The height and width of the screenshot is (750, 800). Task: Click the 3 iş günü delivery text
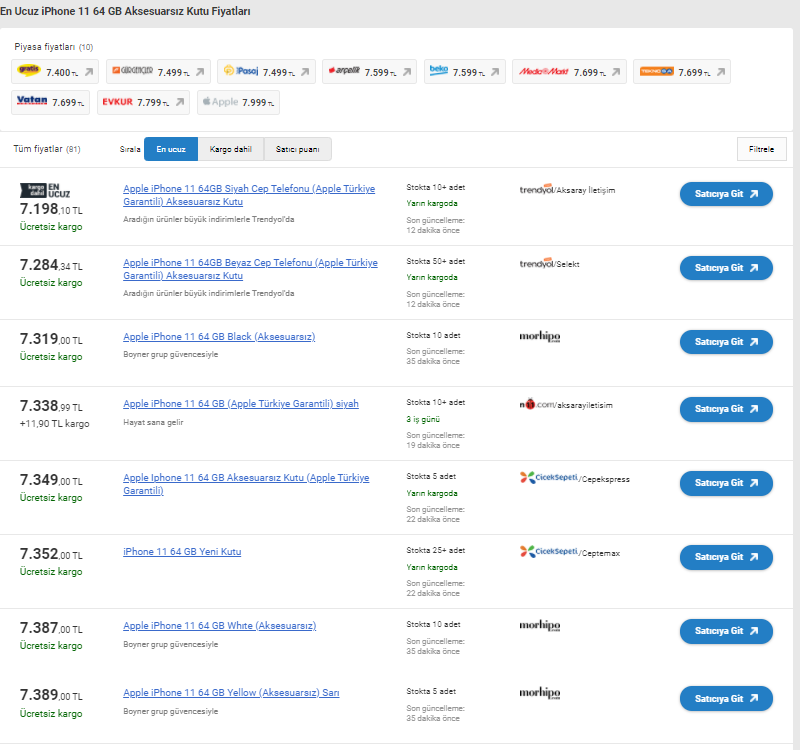(423, 419)
